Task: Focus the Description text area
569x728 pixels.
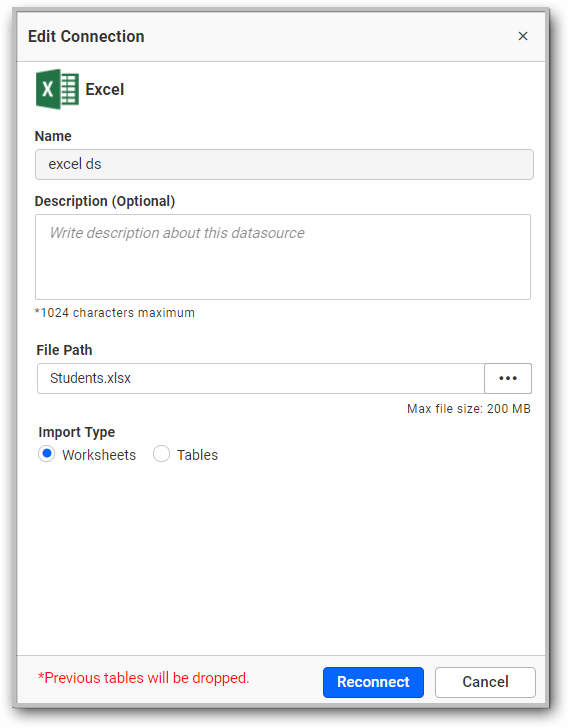Action: 283,257
